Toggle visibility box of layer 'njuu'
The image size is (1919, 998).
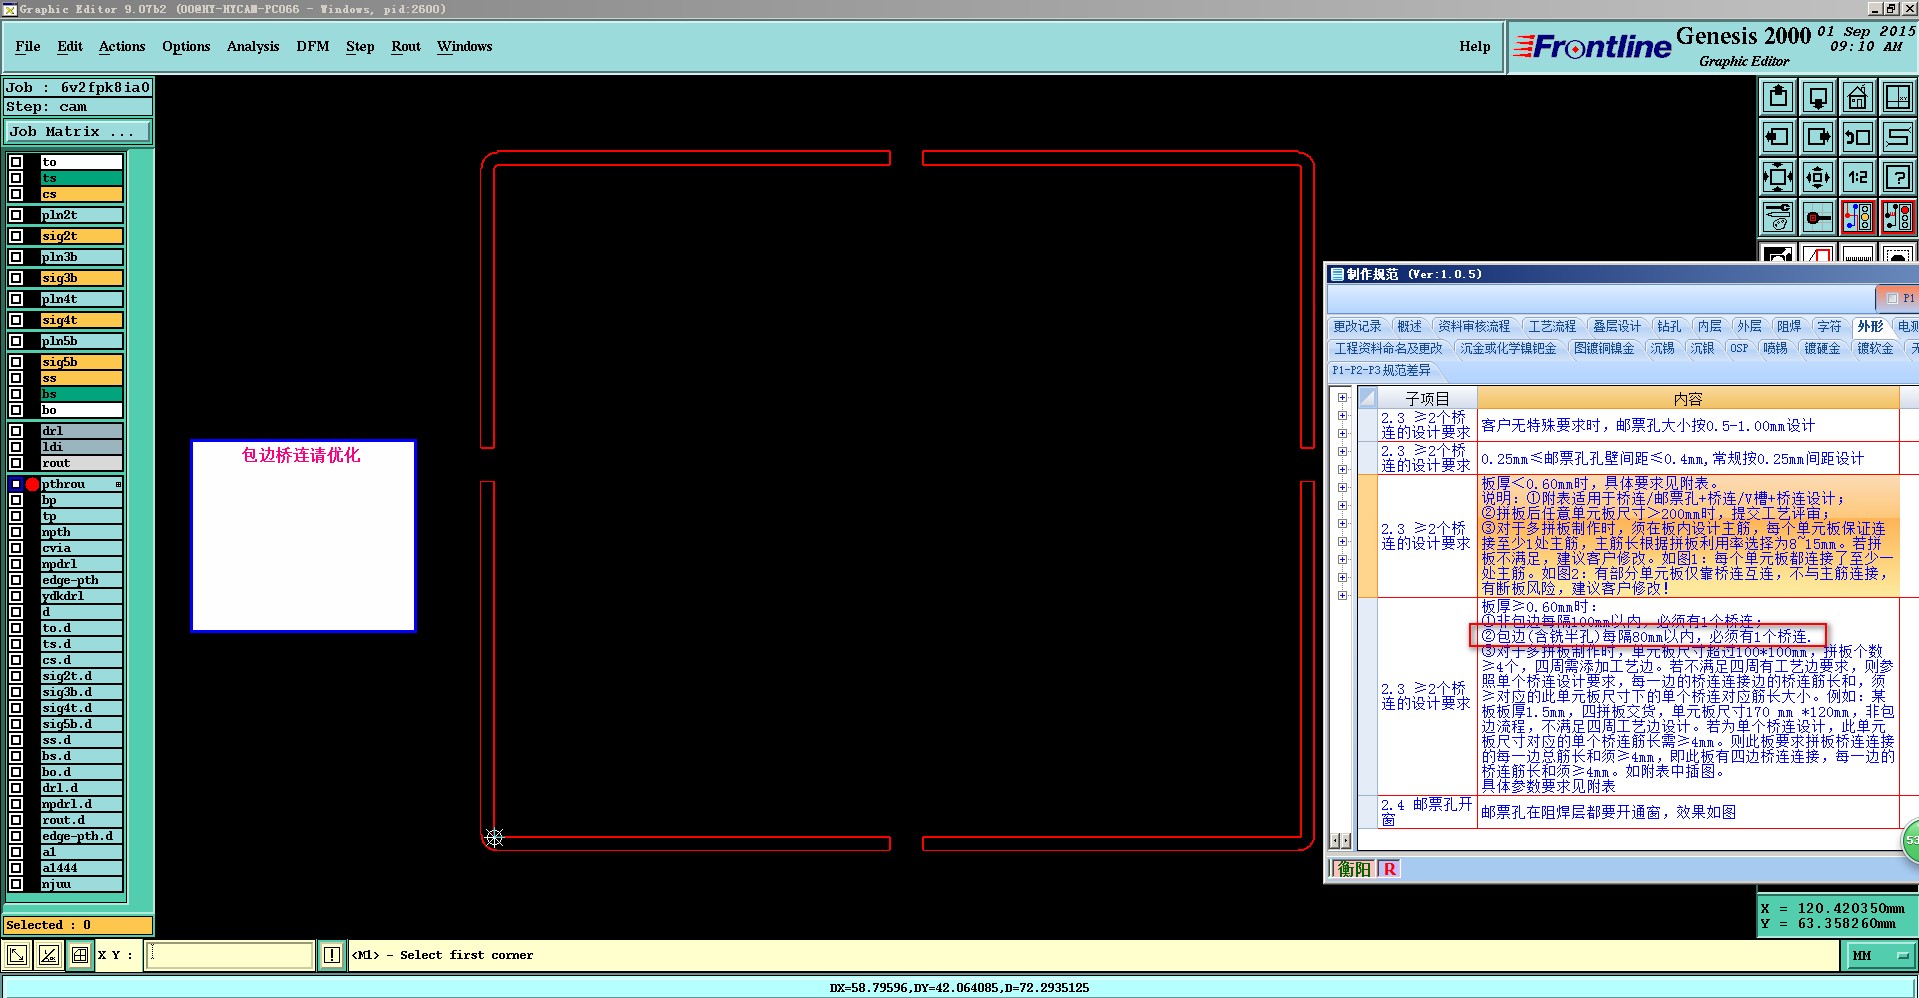[x=16, y=884]
